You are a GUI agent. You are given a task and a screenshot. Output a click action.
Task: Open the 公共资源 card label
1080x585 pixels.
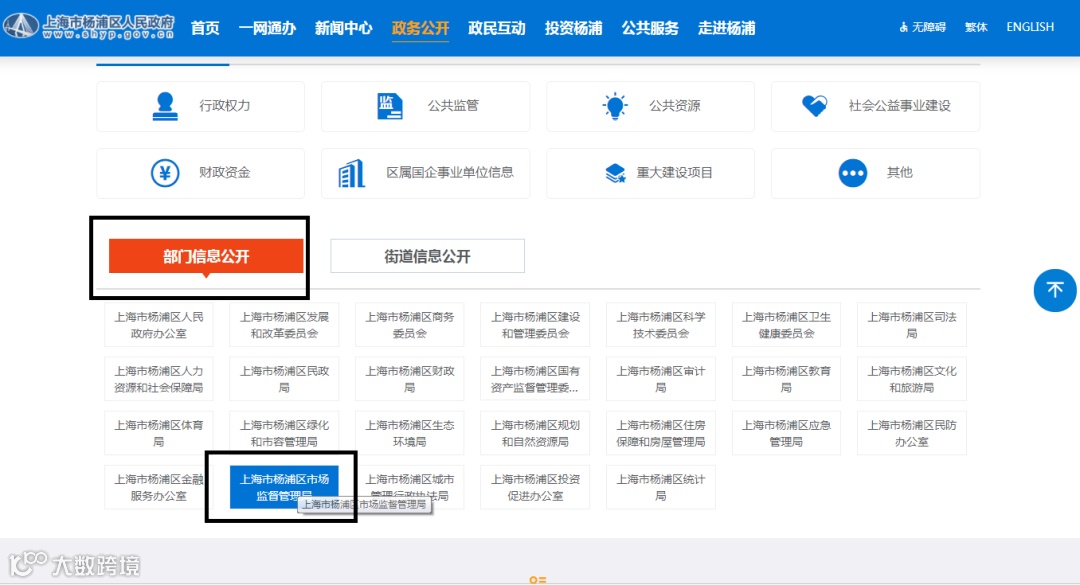(x=674, y=105)
